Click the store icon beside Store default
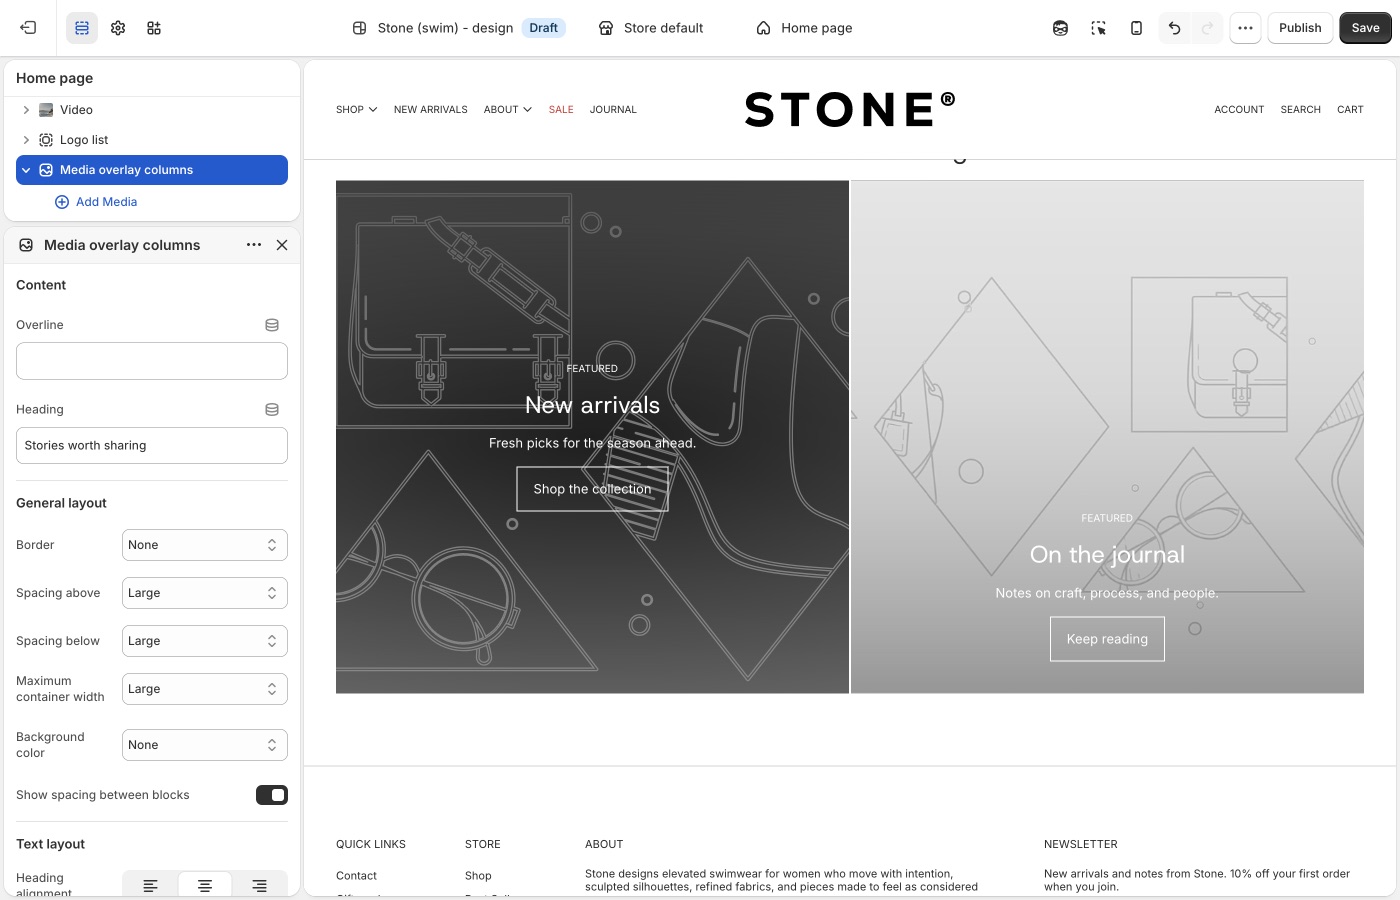 tap(606, 28)
